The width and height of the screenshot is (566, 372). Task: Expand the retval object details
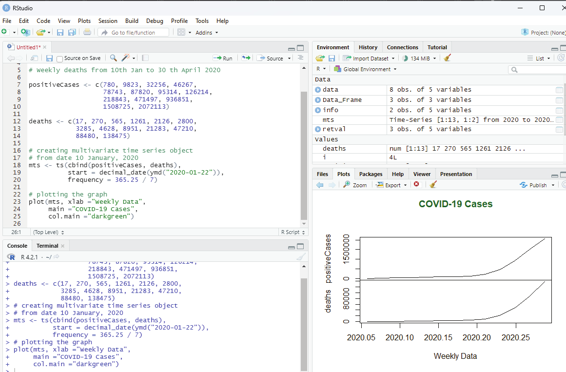pyautogui.click(x=318, y=129)
